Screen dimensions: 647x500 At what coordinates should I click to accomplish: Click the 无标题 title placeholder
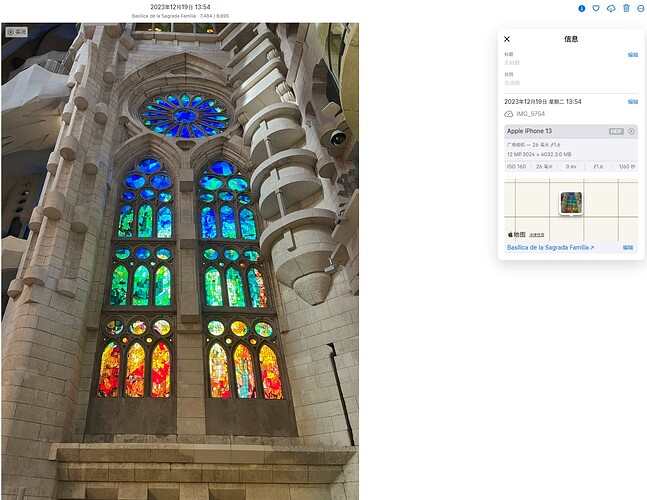512,63
